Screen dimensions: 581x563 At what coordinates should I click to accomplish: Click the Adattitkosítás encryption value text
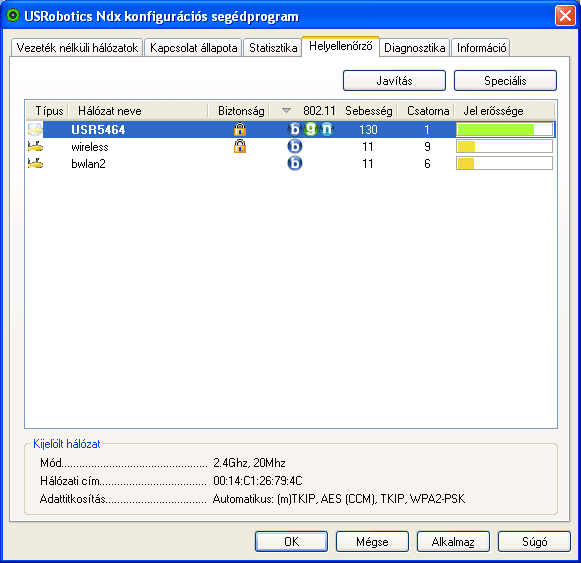(339, 499)
